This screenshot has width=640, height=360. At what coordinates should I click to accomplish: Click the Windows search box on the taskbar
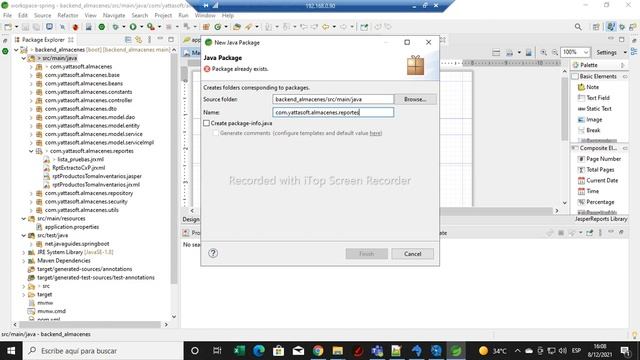(103, 351)
